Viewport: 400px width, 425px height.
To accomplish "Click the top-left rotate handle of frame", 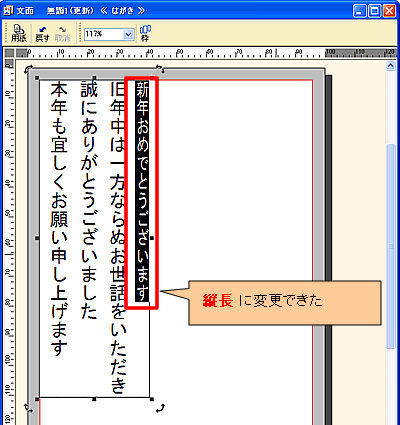I will pos(28,69).
